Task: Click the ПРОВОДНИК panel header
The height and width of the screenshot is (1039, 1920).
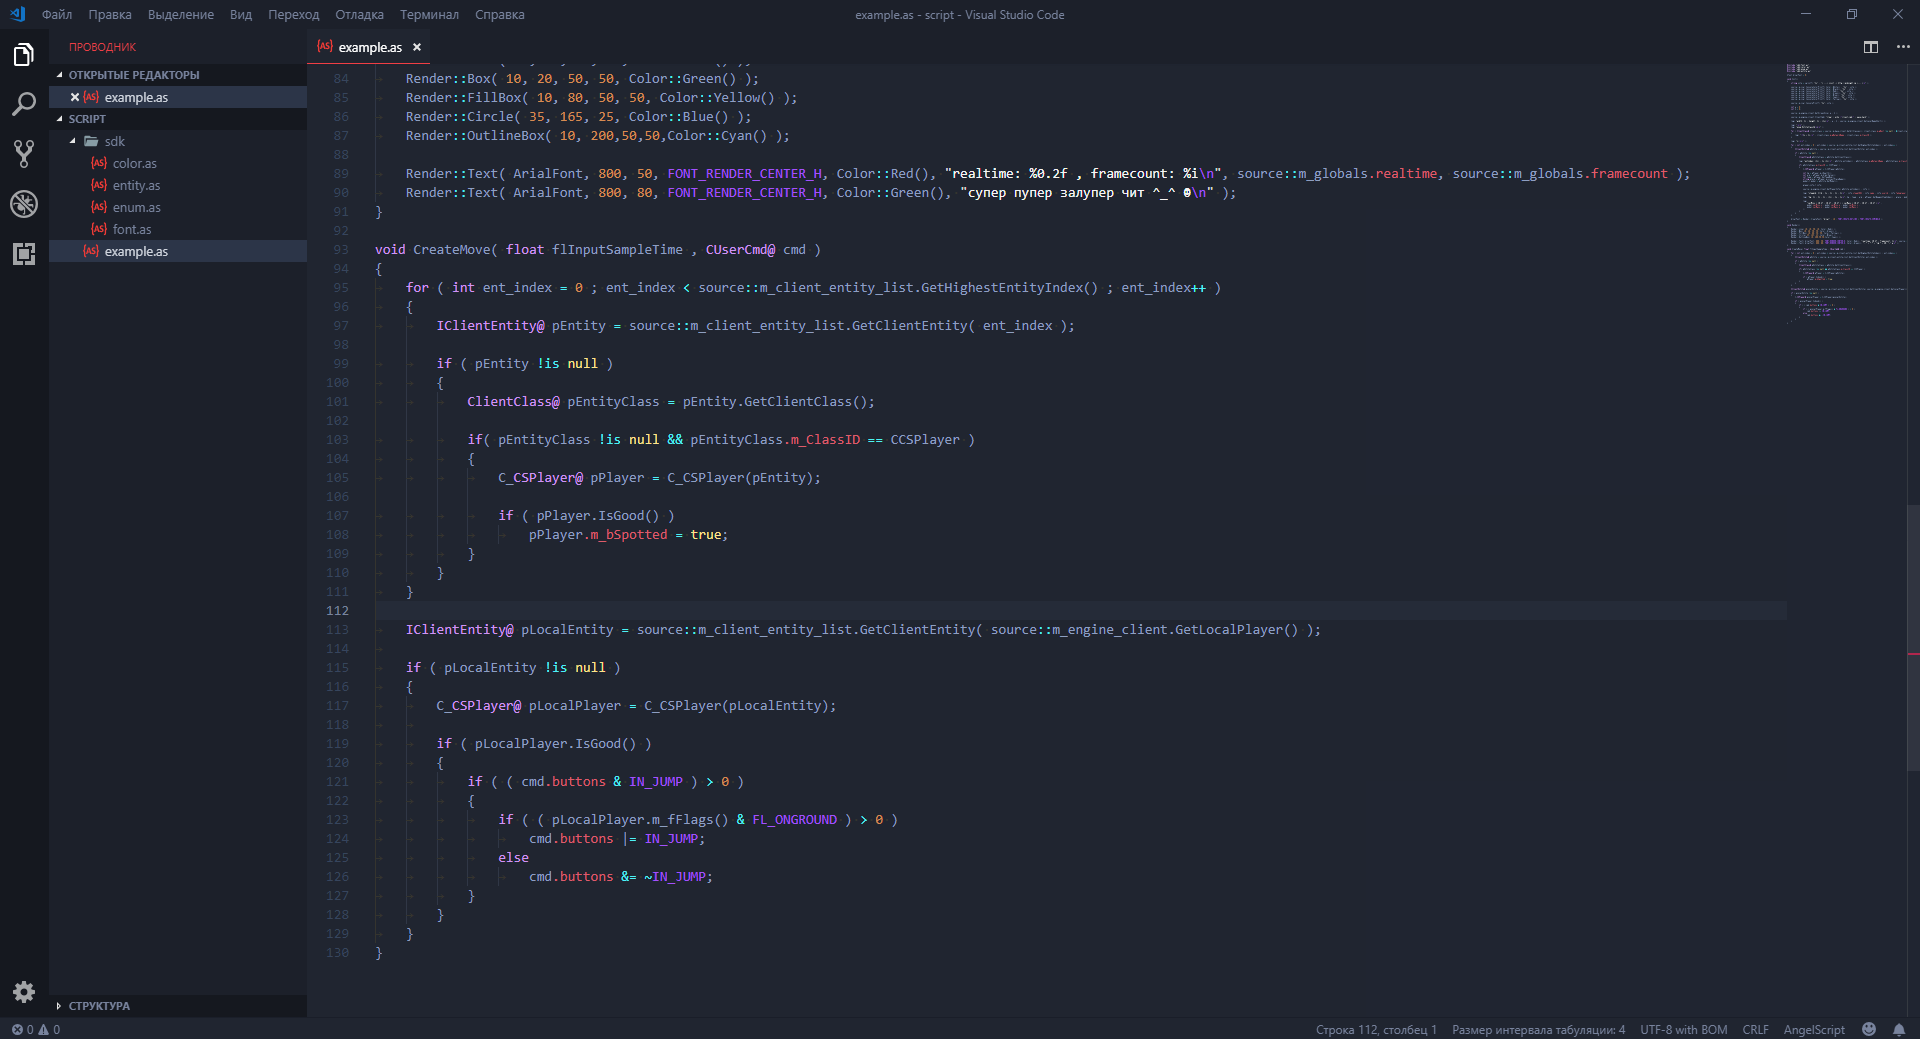Action: point(102,47)
